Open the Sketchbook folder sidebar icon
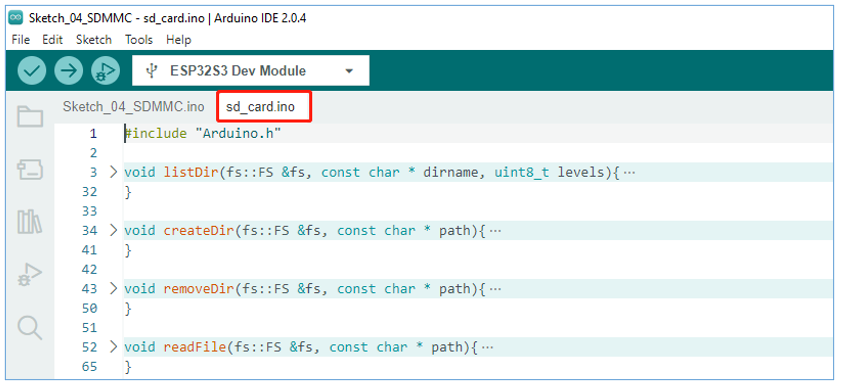 coord(30,116)
